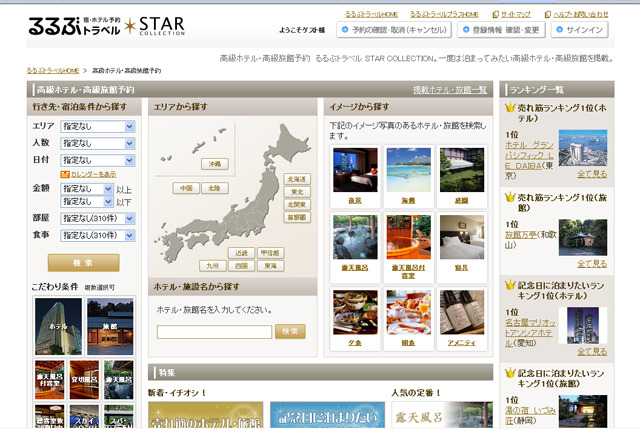This screenshot has height=429, width=640.
Task: Open 記念日に泊まりたい feature banner
Action: pos(327,415)
